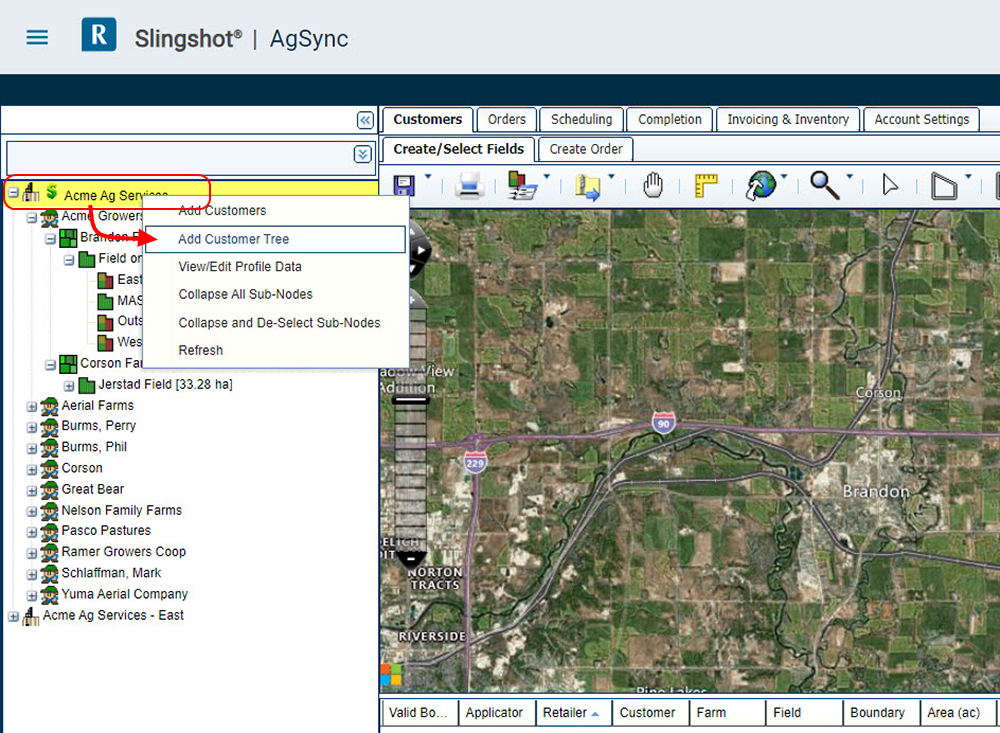Expand the Jerstad Field node
Viewport: 1000px width, 733px height.
[x=69, y=386]
